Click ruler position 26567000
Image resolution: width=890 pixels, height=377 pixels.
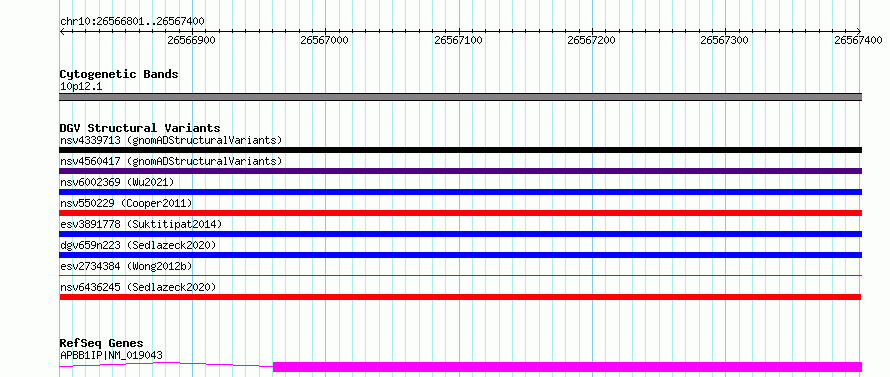tap(325, 40)
